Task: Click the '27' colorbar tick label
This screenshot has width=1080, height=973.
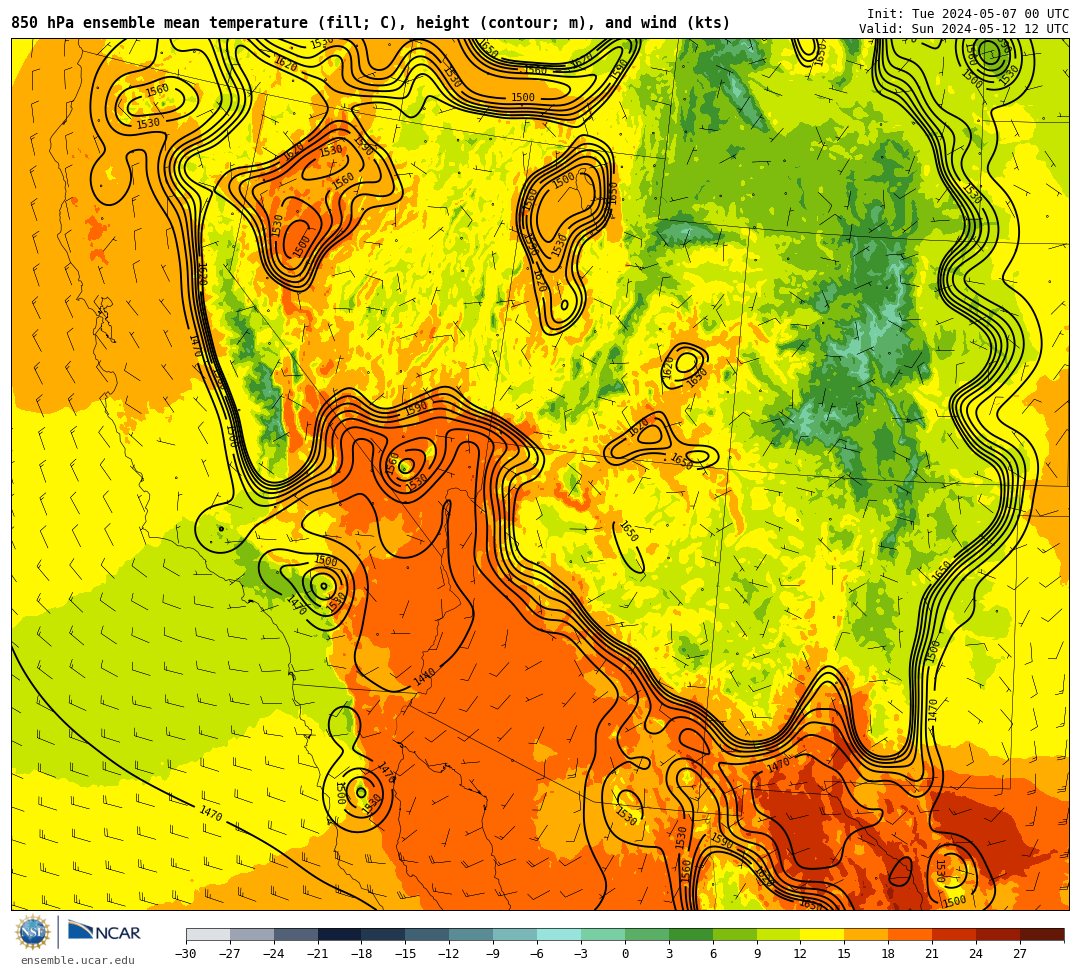Action: [x=1020, y=954]
